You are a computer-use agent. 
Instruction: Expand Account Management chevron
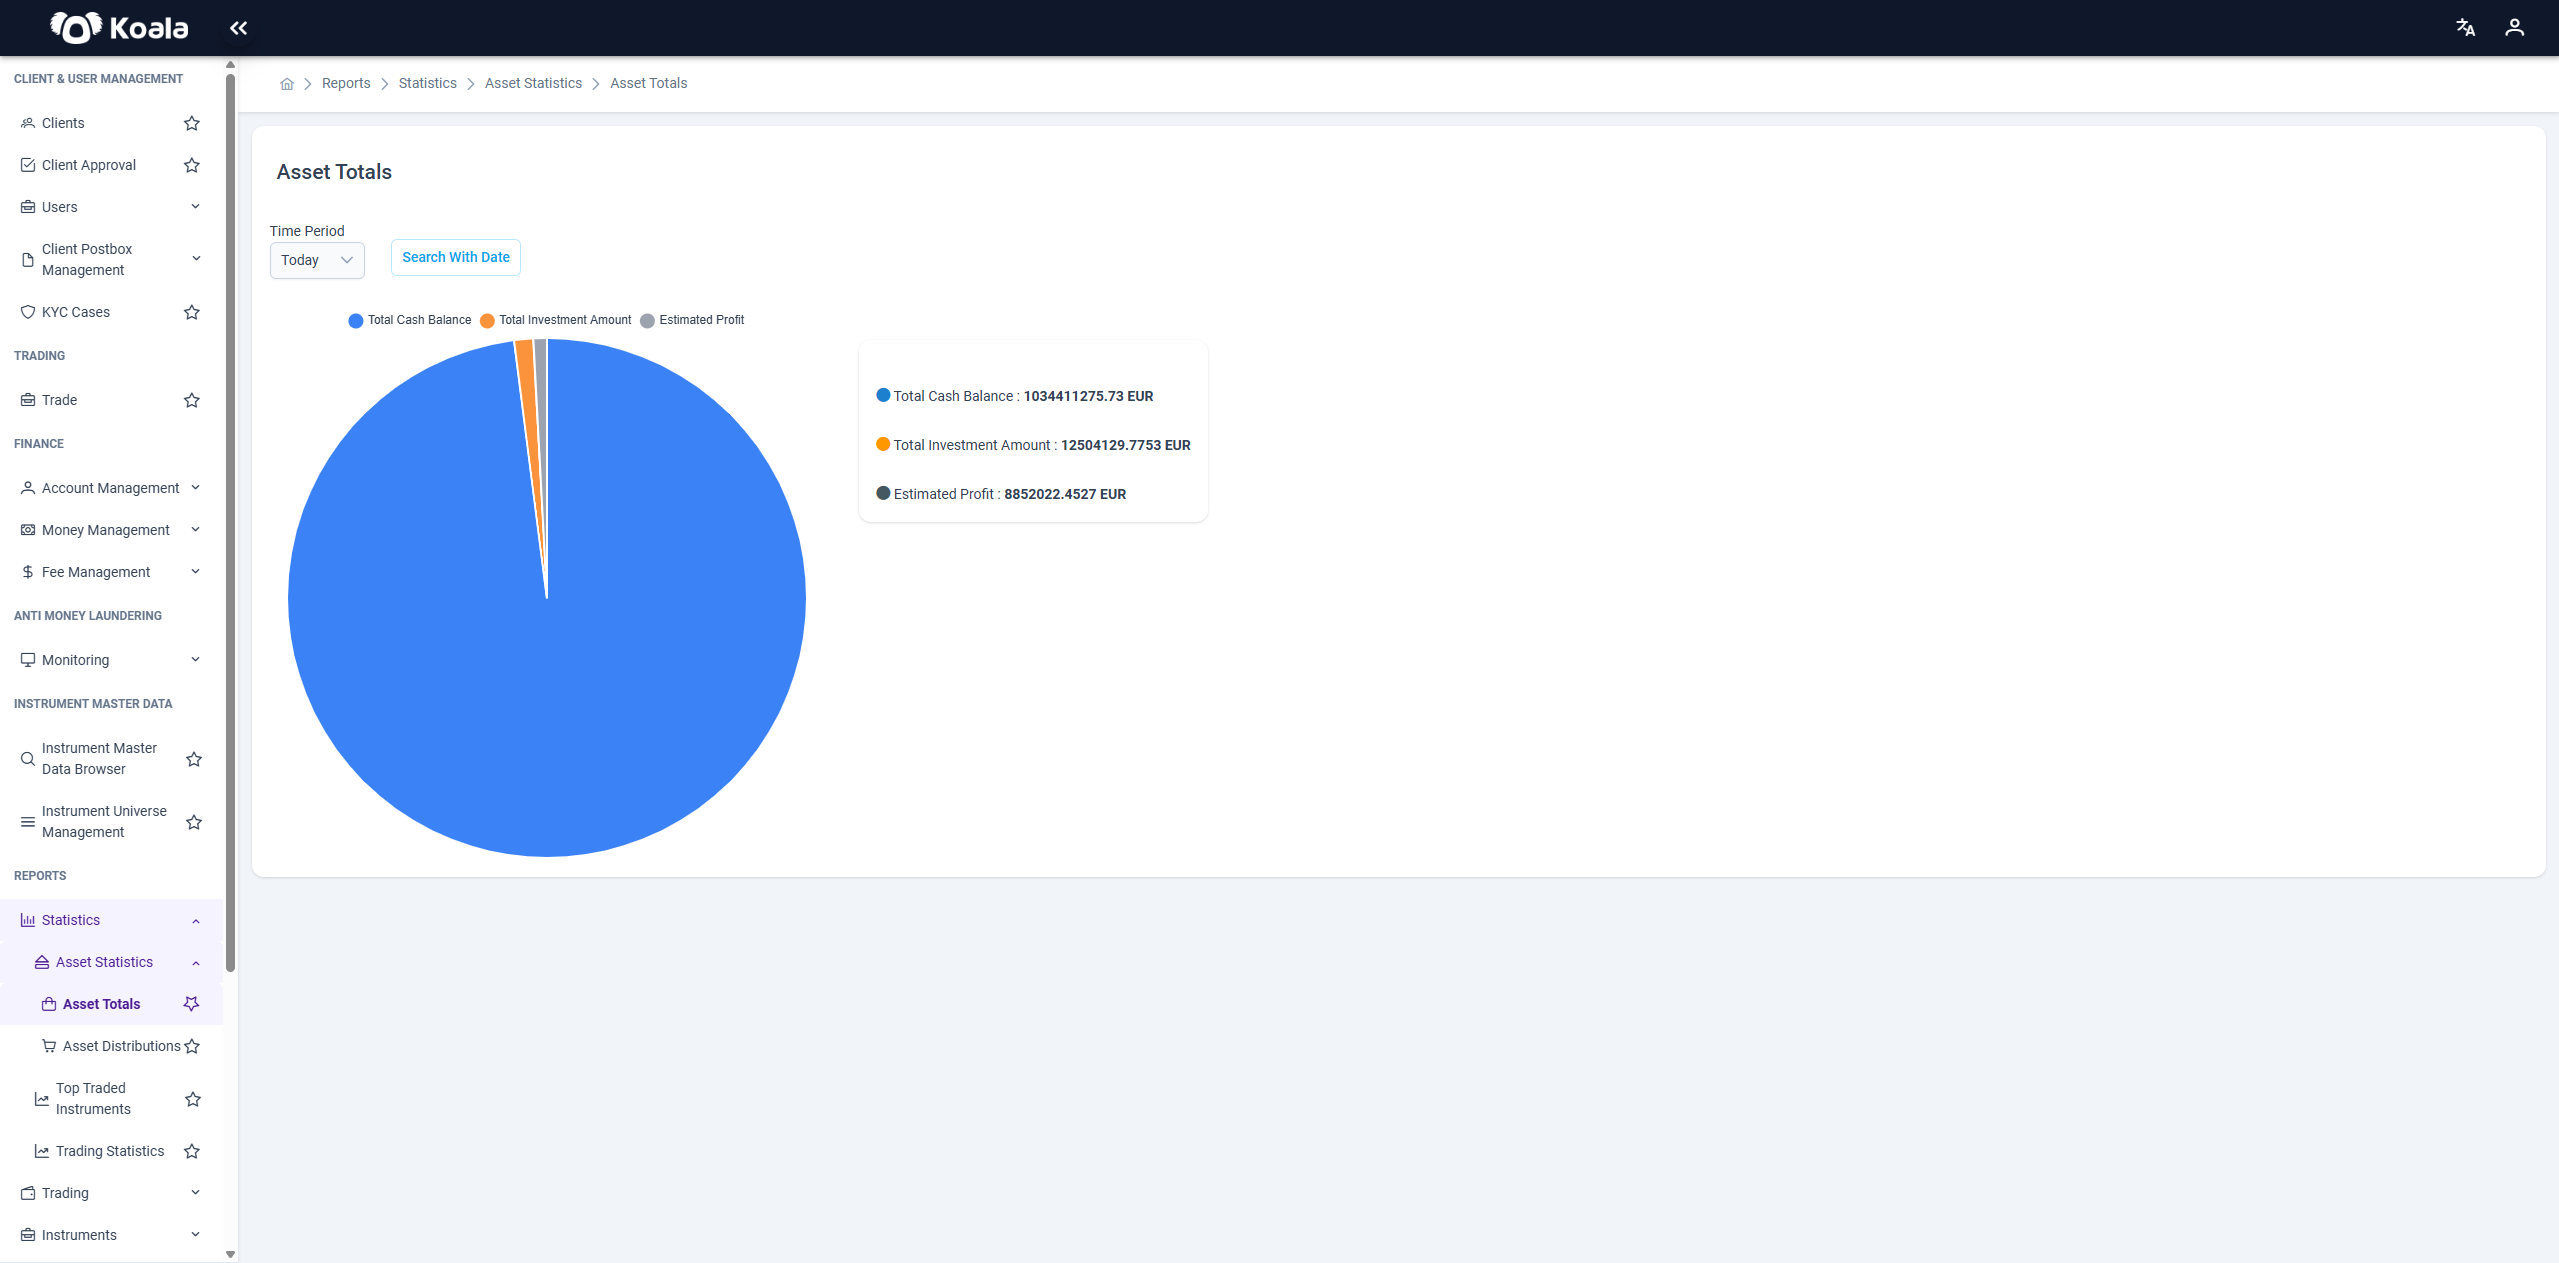tap(196, 488)
